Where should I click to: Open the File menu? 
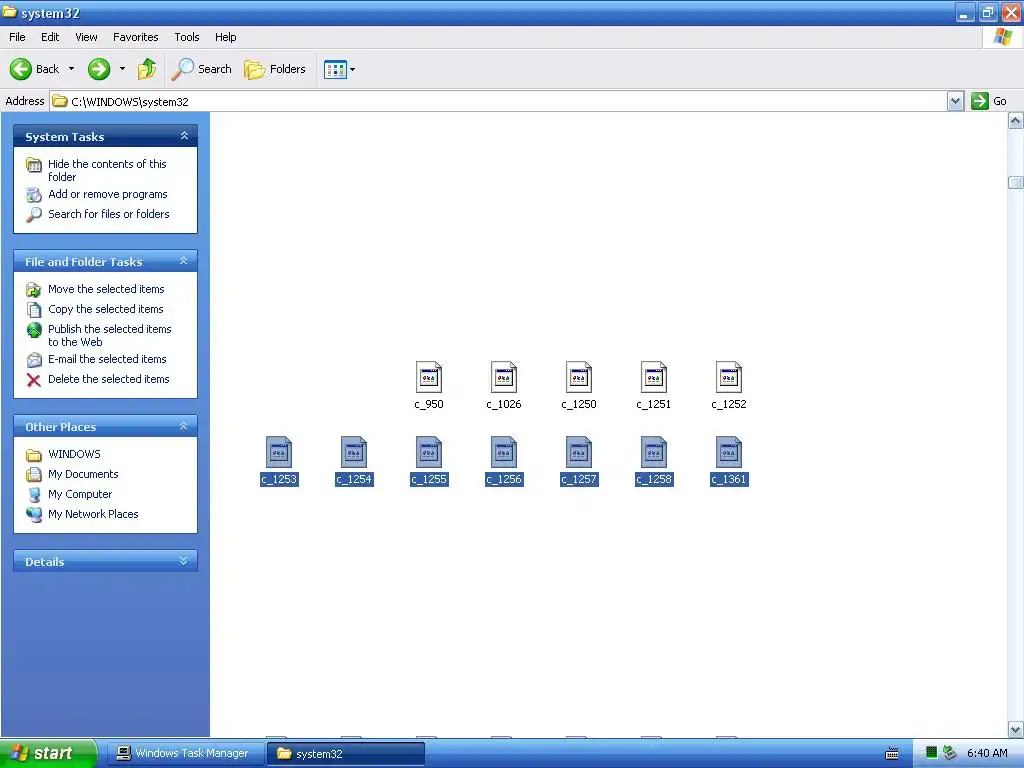coord(18,37)
